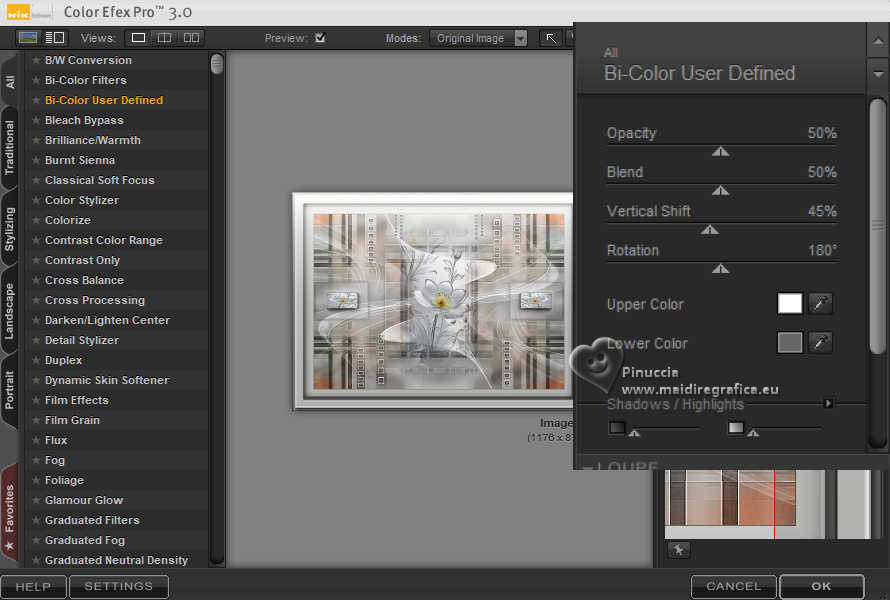The height and width of the screenshot is (600, 890).
Task: Select the Glamour Glow filter
Action: coord(84,500)
